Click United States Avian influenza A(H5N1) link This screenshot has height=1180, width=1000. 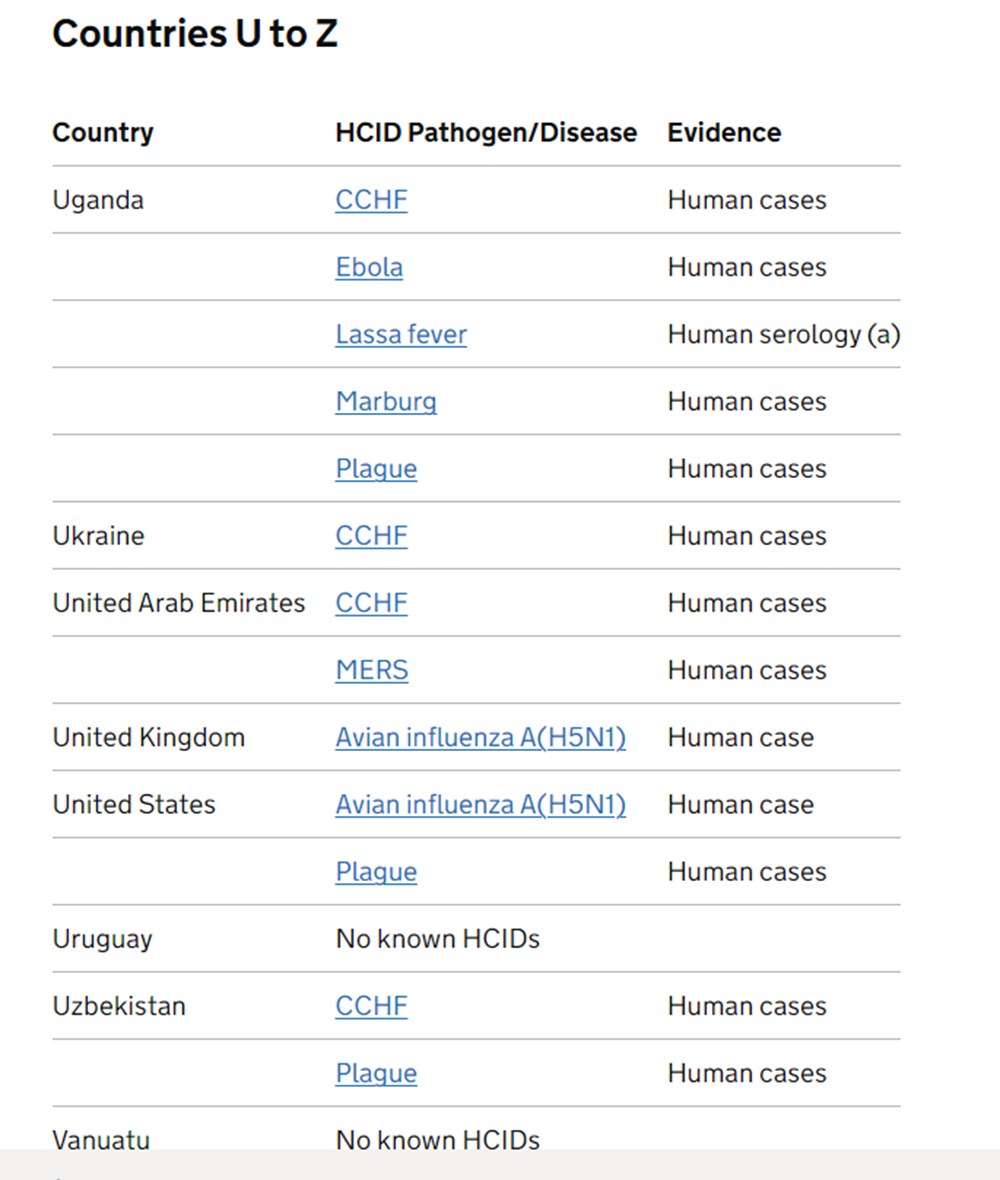point(480,804)
